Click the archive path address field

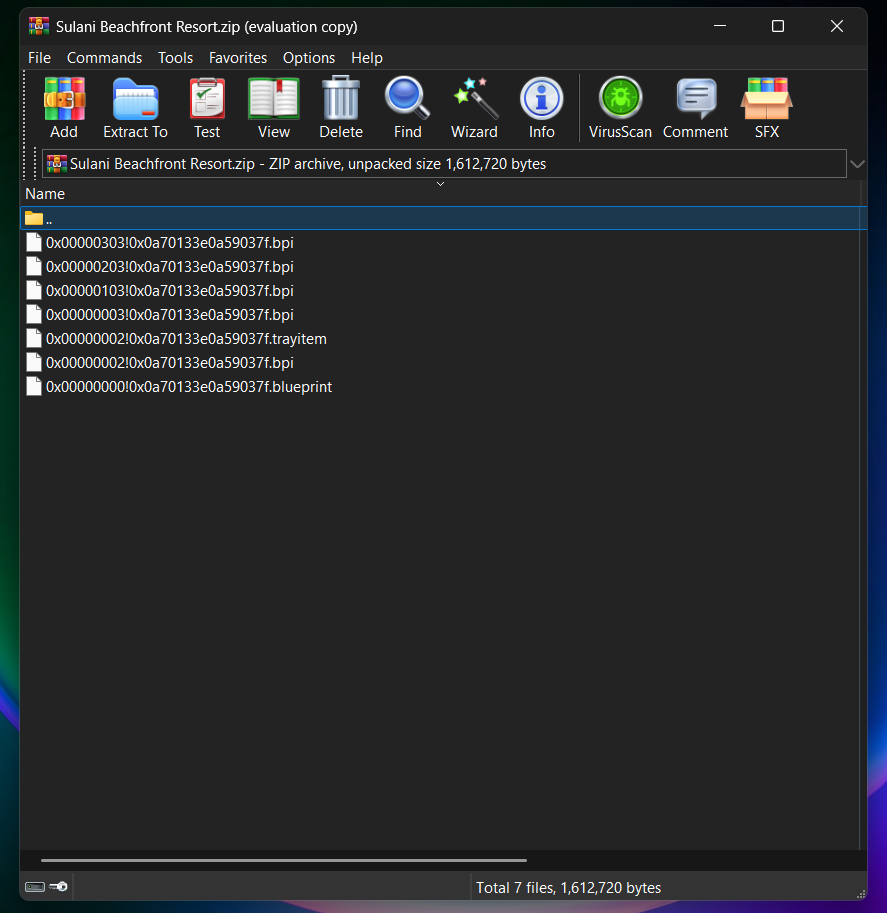(444, 164)
